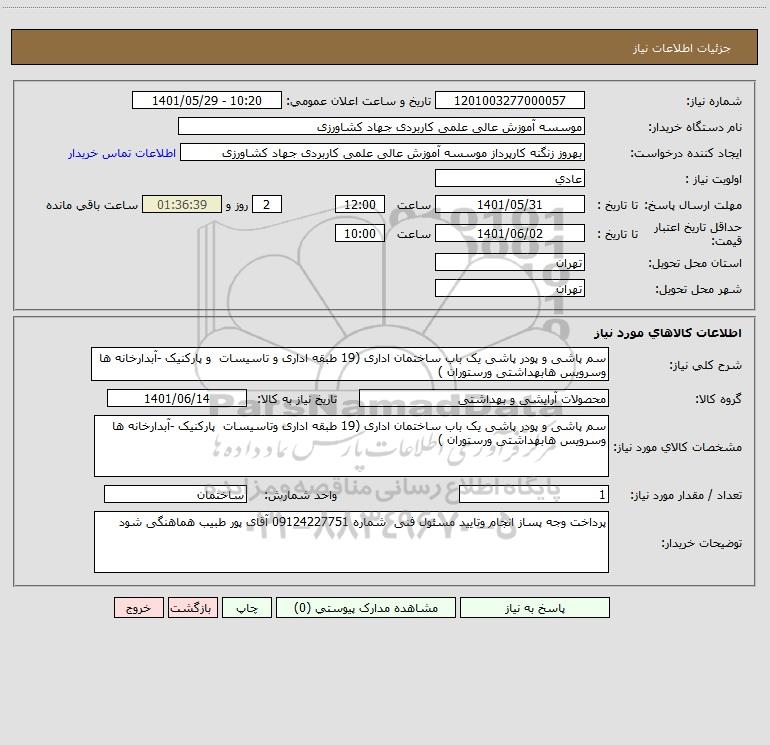This screenshot has height=745, width=770.
Task: Click the مشخصات کالای مورد نیاز text area
Action: [351, 446]
